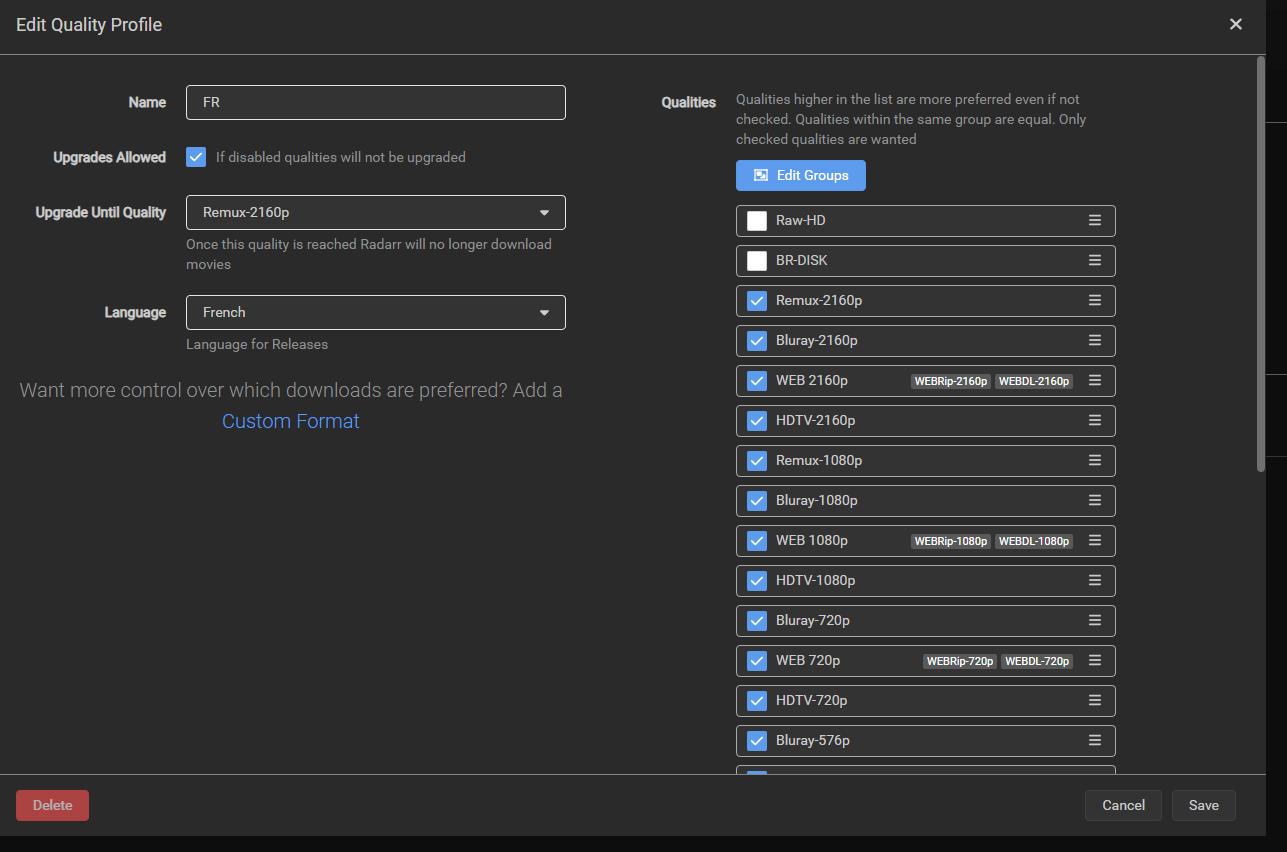Click the Edit Groups button
This screenshot has height=852, width=1287.
800,175
